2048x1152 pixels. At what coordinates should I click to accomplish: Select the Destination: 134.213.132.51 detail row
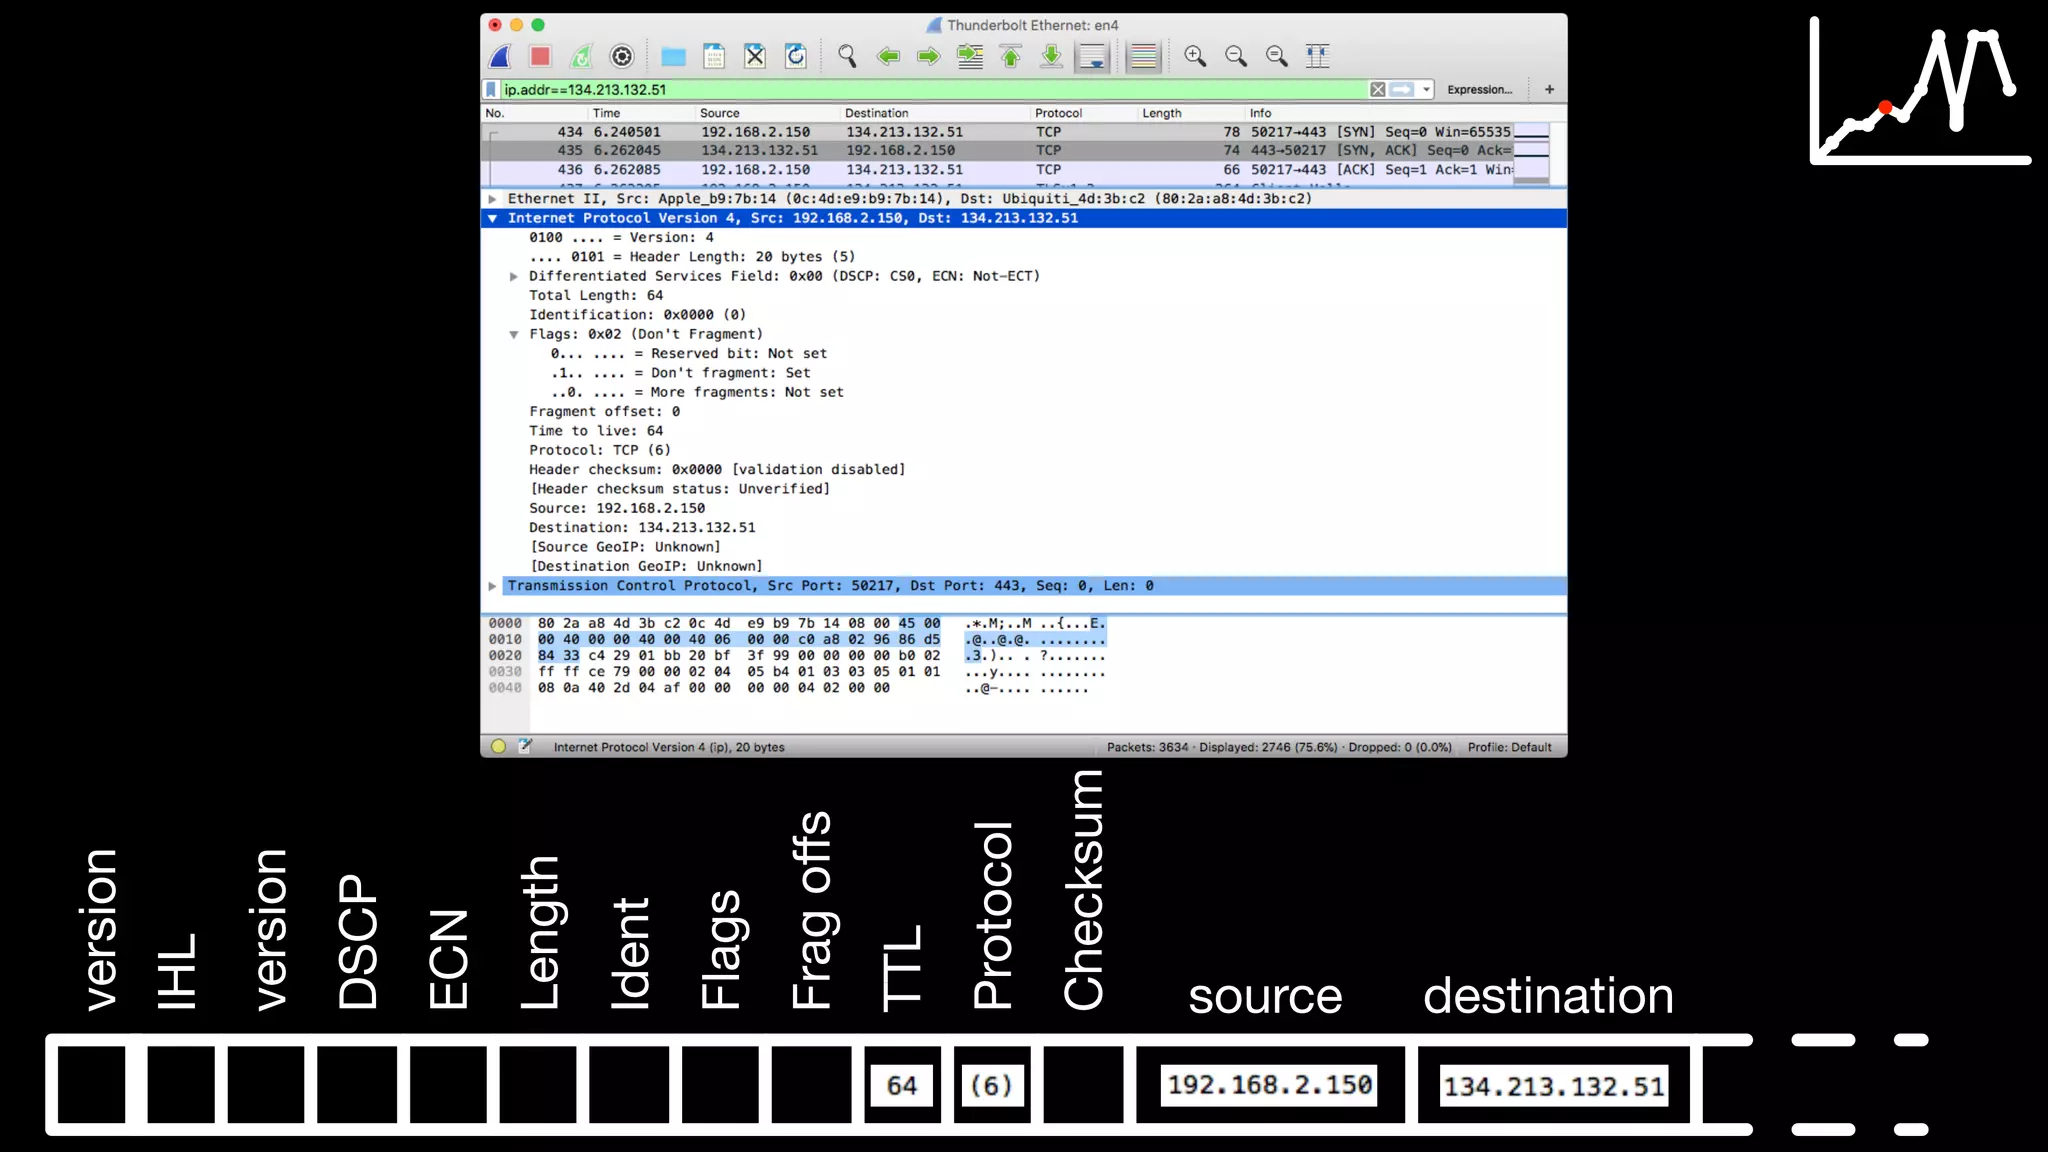[x=1024, y=528]
